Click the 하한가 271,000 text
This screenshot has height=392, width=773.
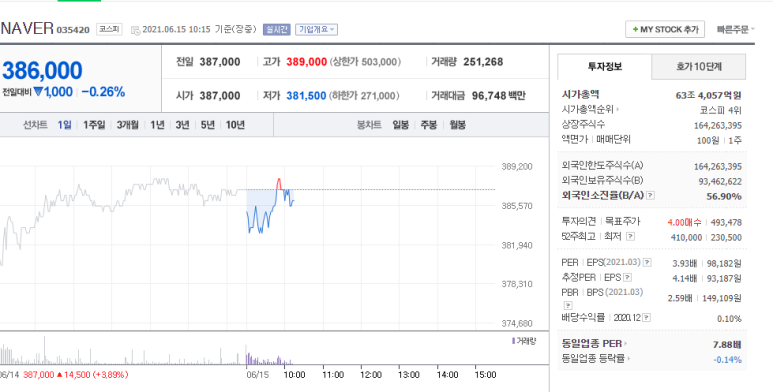pyautogui.click(x=364, y=96)
